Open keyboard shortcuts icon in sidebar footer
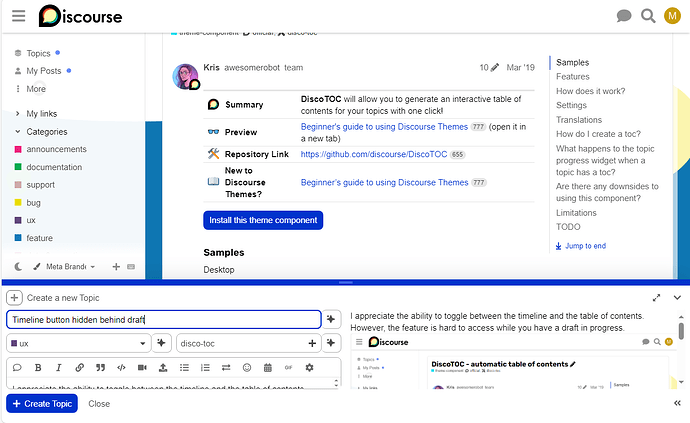 point(131,266)
